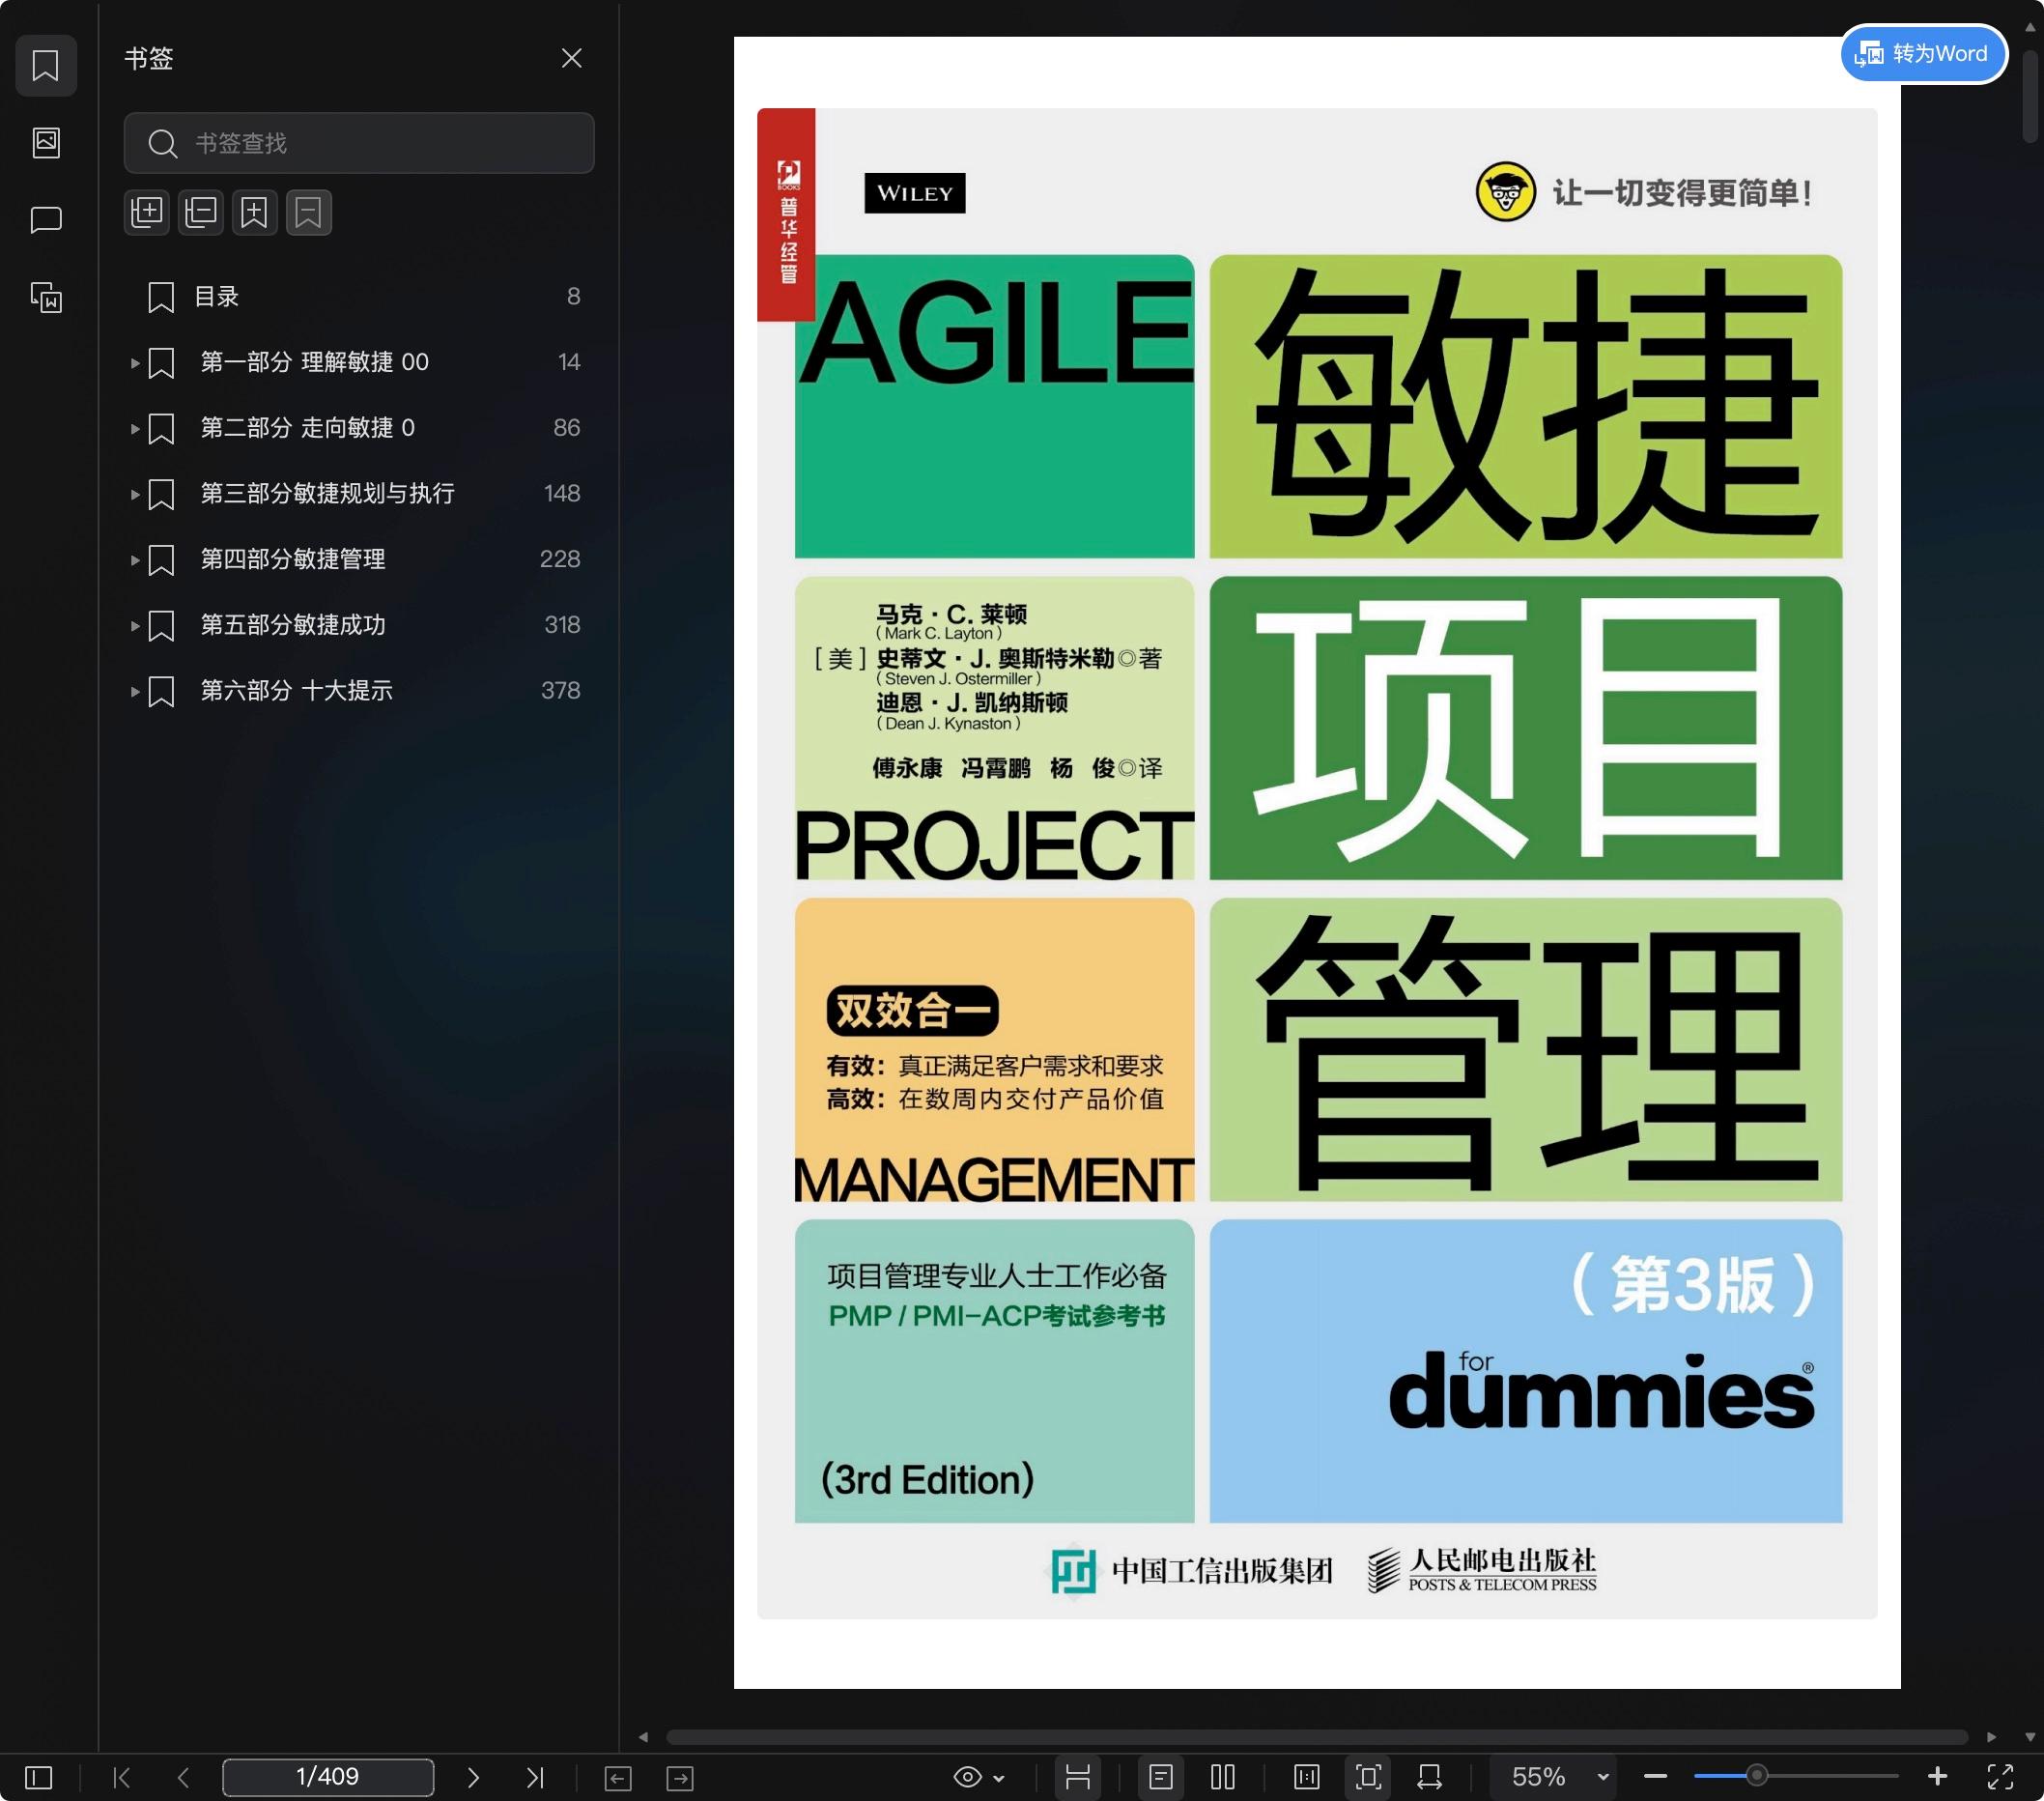Viewport: 2044px width, 1801px height.
Task: Click the horizontal scrollbar
Action: pos(1316,1737)
